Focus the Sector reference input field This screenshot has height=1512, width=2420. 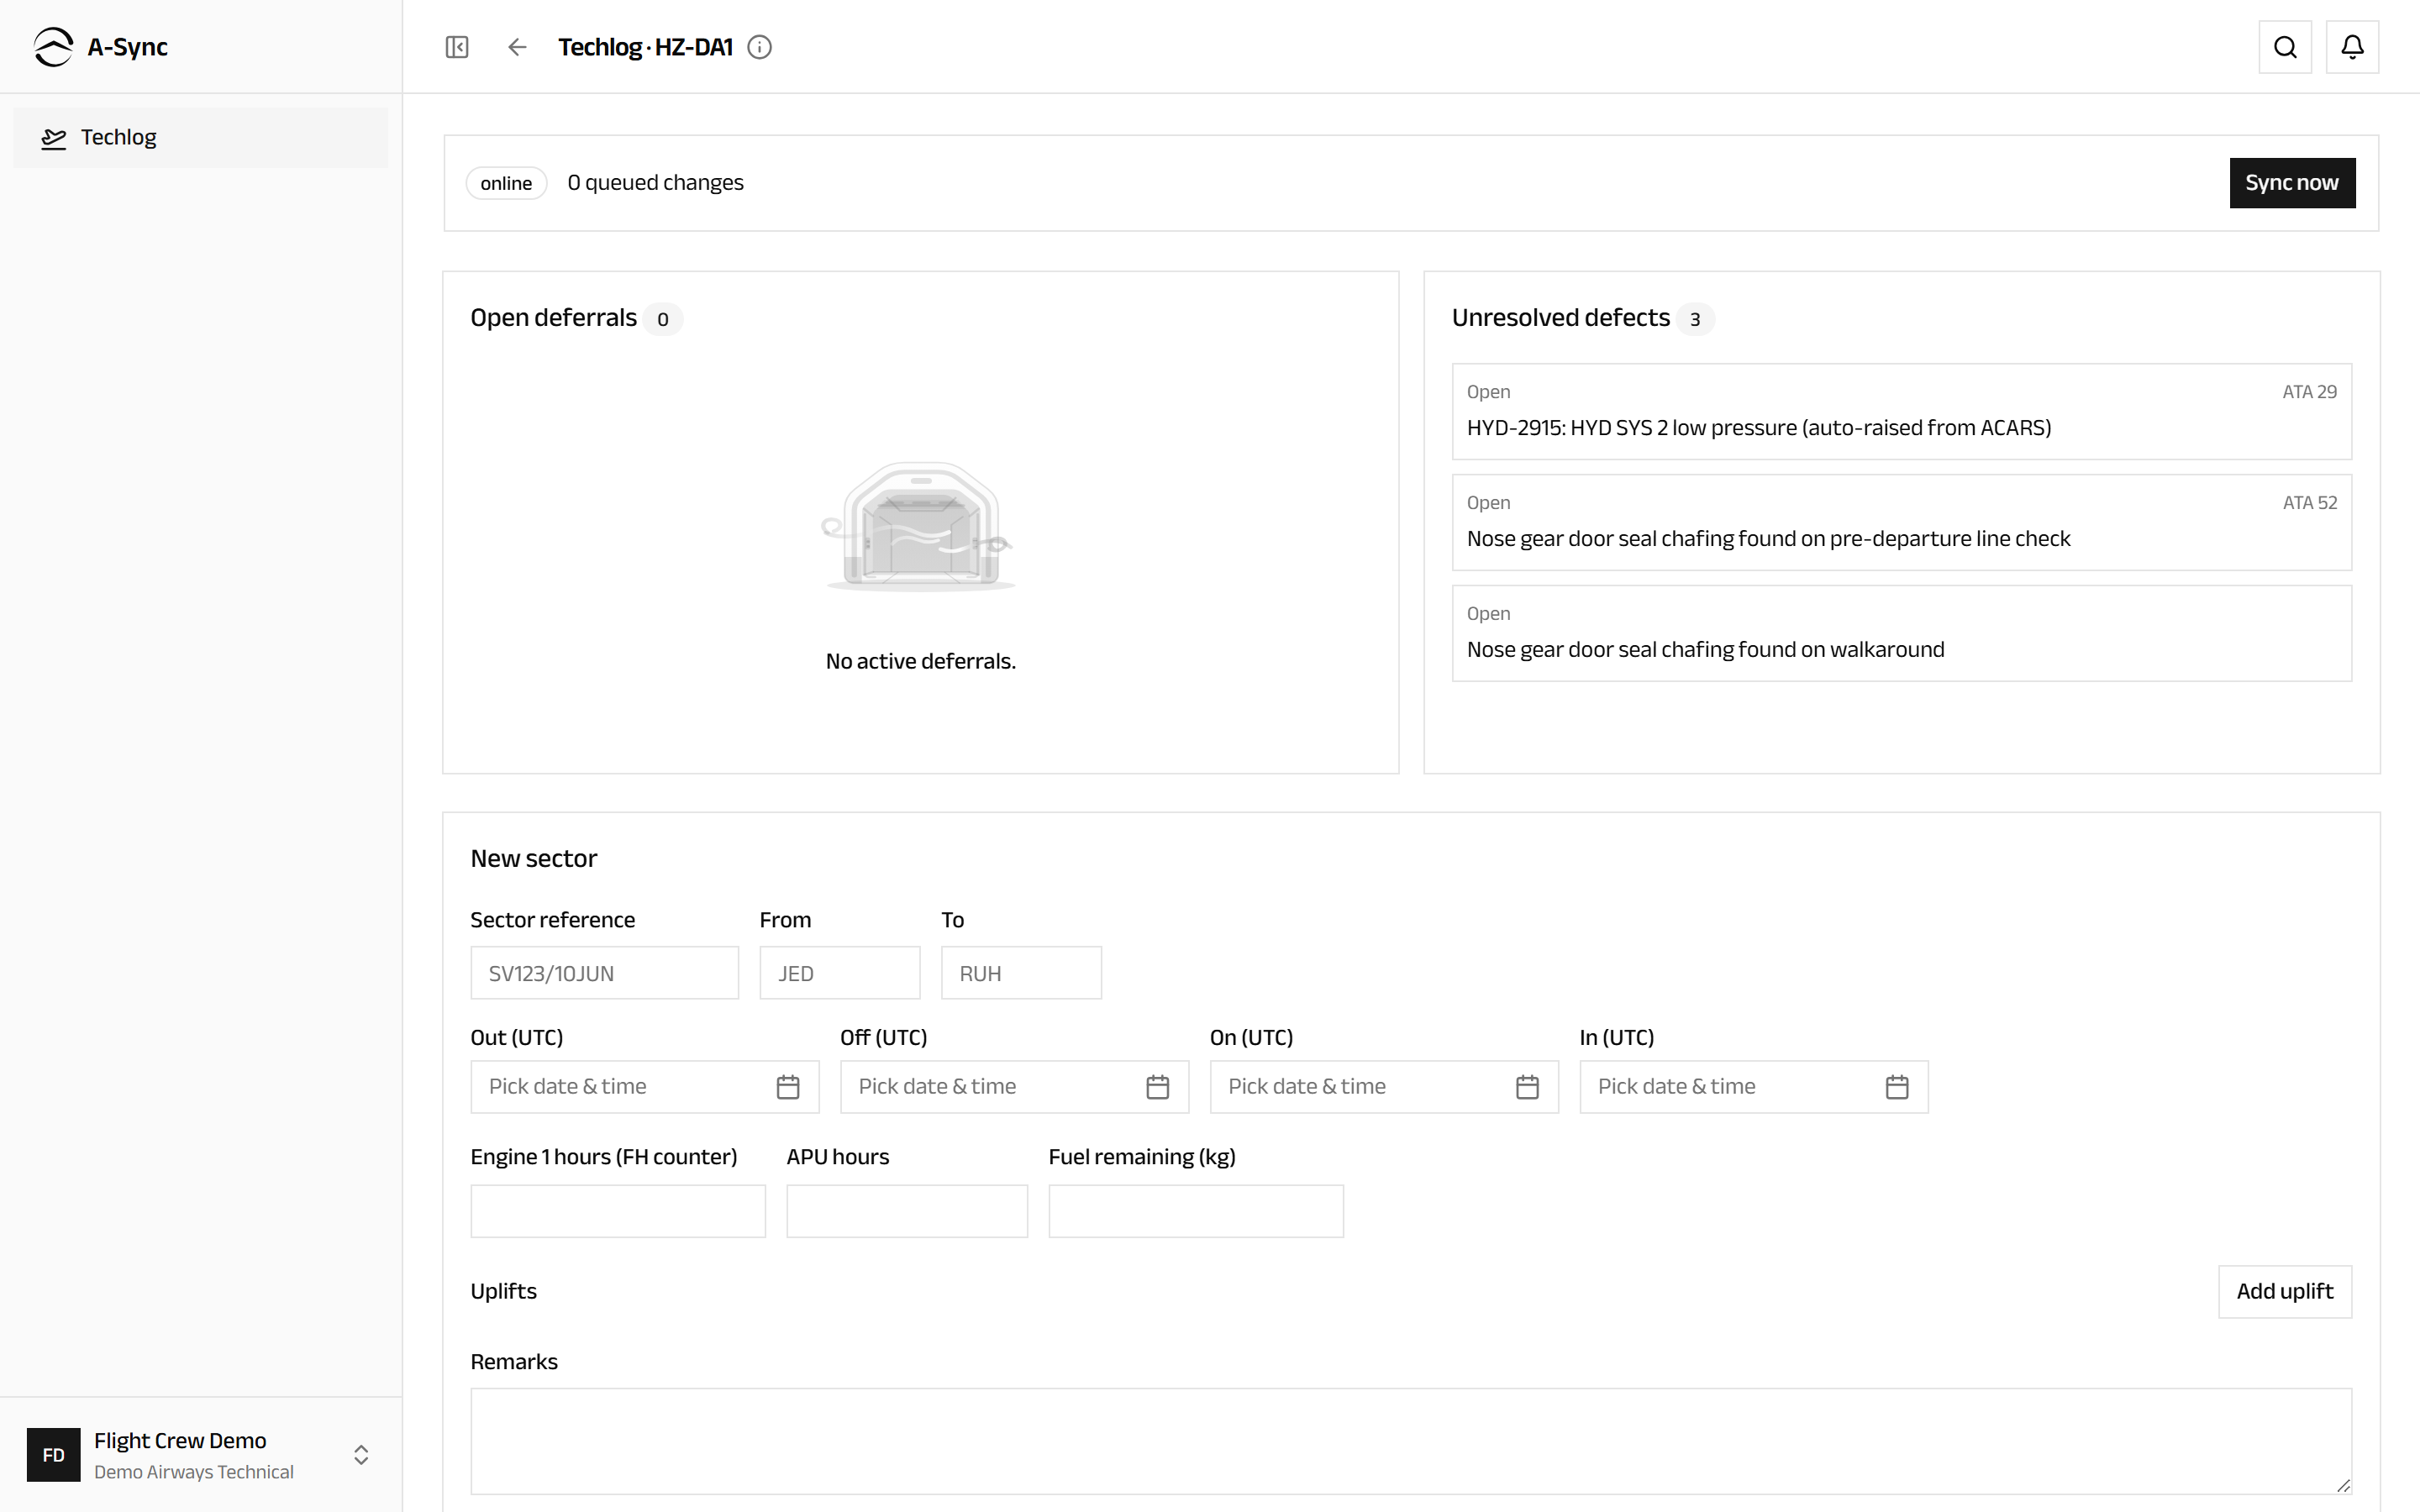point(605,973)
